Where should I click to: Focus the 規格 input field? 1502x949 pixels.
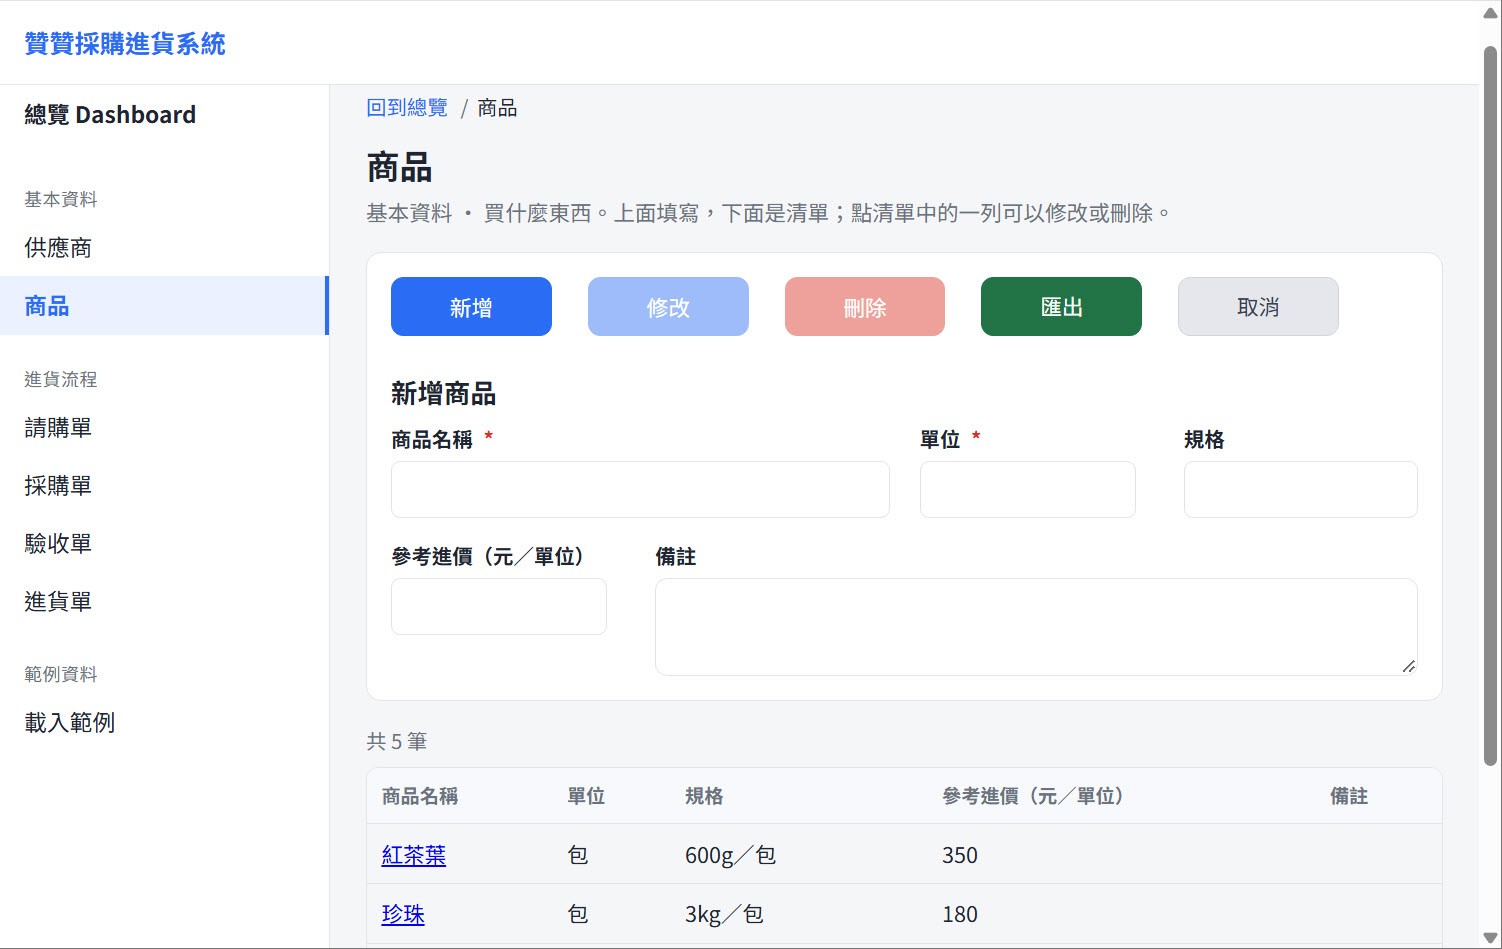(x=1301, y=489)
